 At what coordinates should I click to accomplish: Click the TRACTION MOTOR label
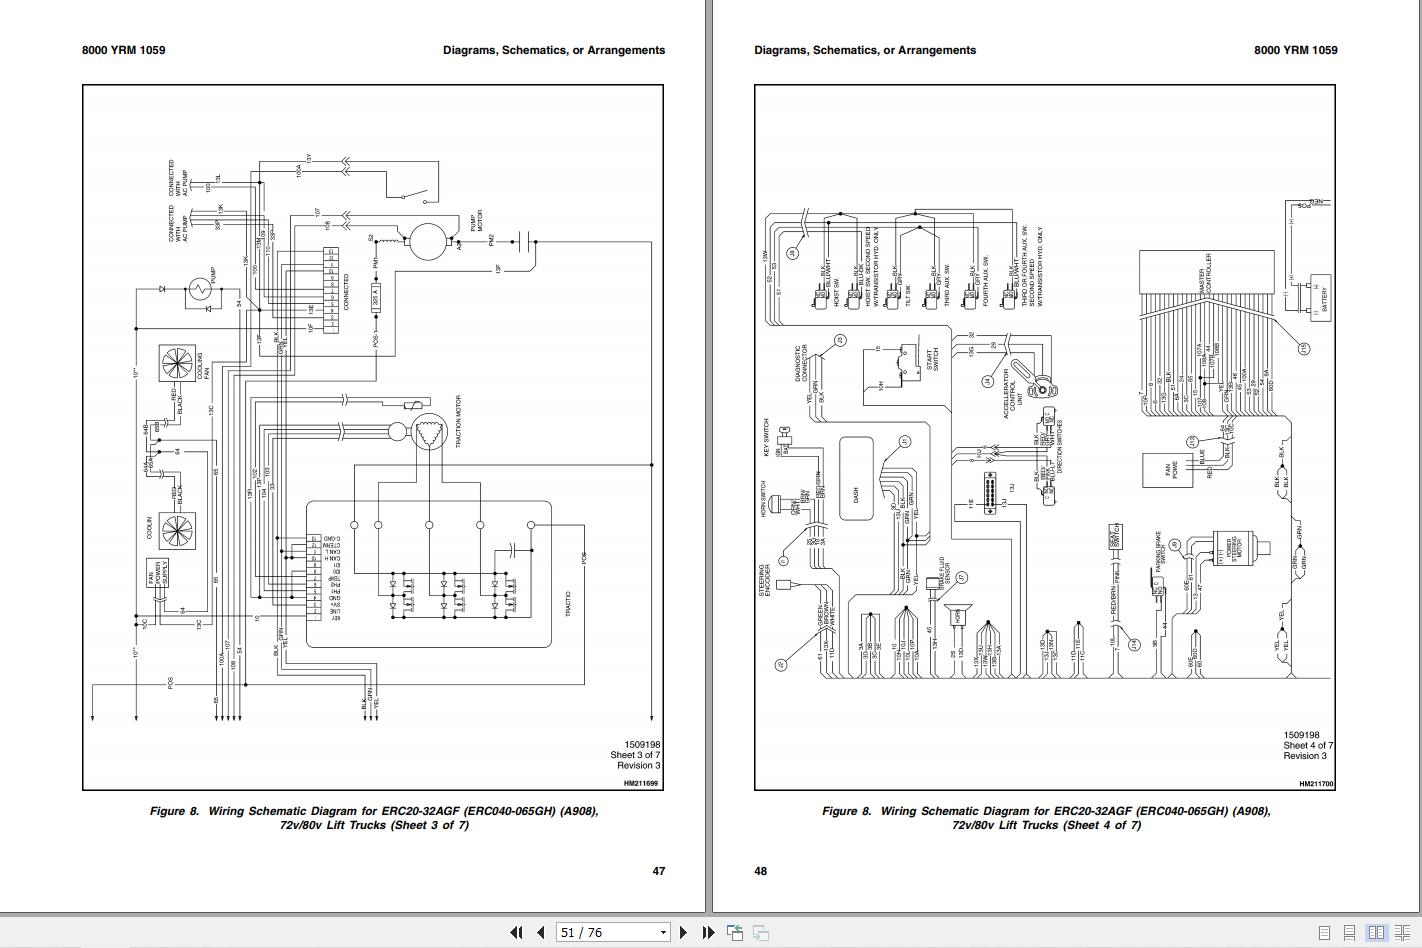click(x=460, y=421)
